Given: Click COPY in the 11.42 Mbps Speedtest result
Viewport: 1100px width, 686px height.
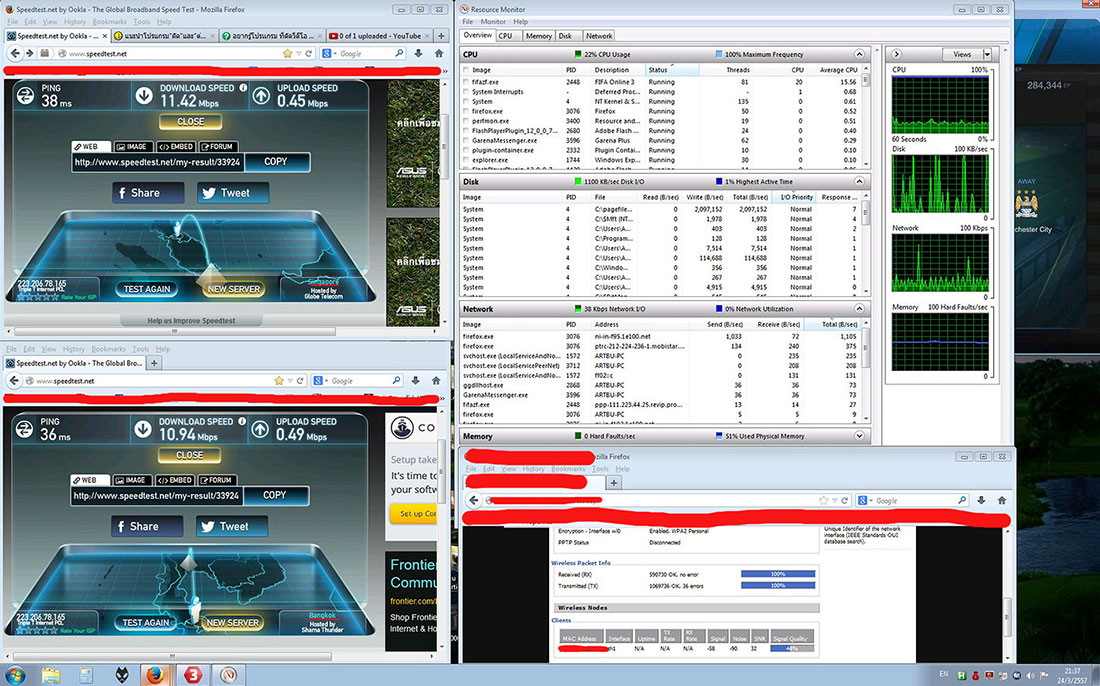Looking at the screenshot, I should click(276, 161).
